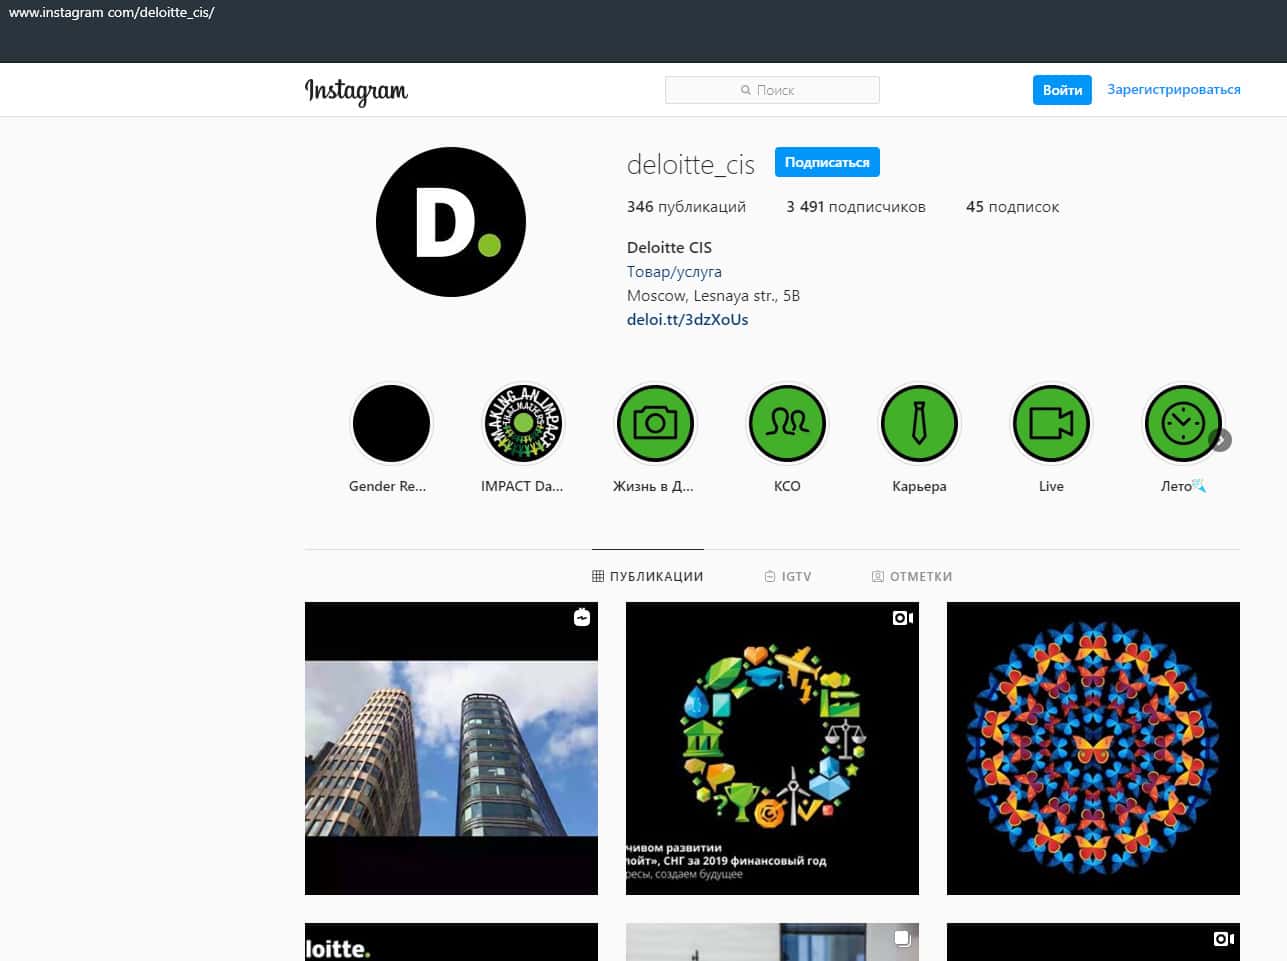Click the Deloitte profile picture
The image size is (1287, 961).
[451, 222]
